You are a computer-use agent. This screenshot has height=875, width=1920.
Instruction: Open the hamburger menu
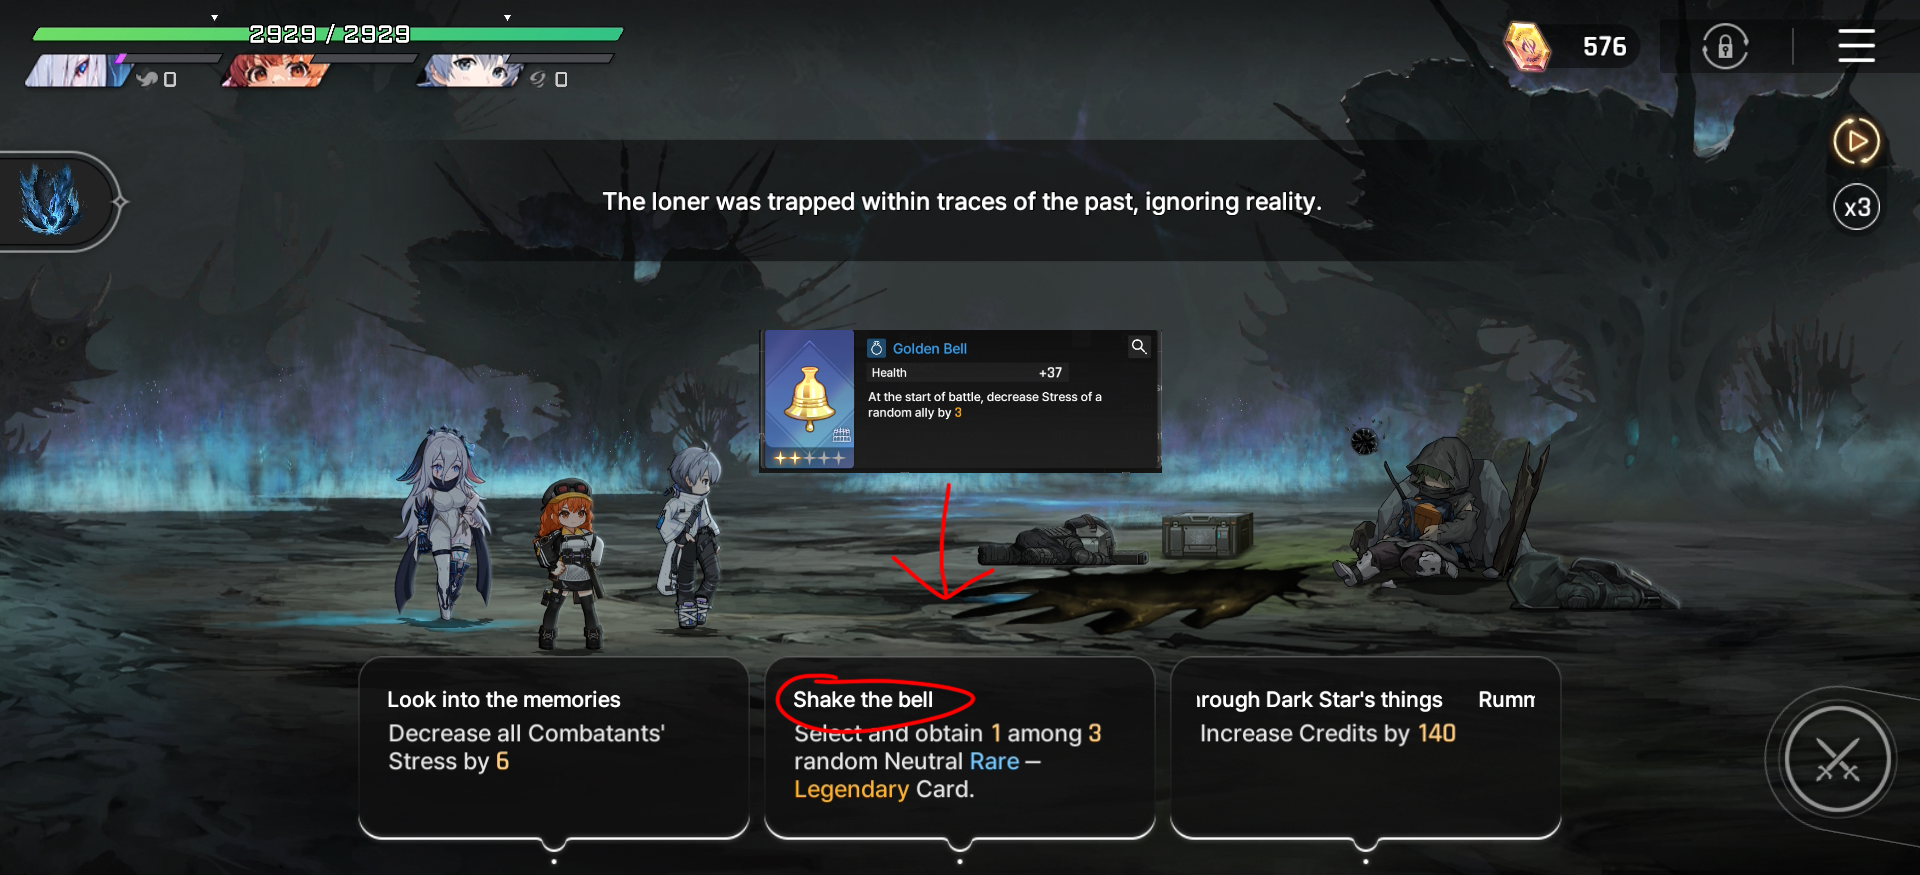1856,46
